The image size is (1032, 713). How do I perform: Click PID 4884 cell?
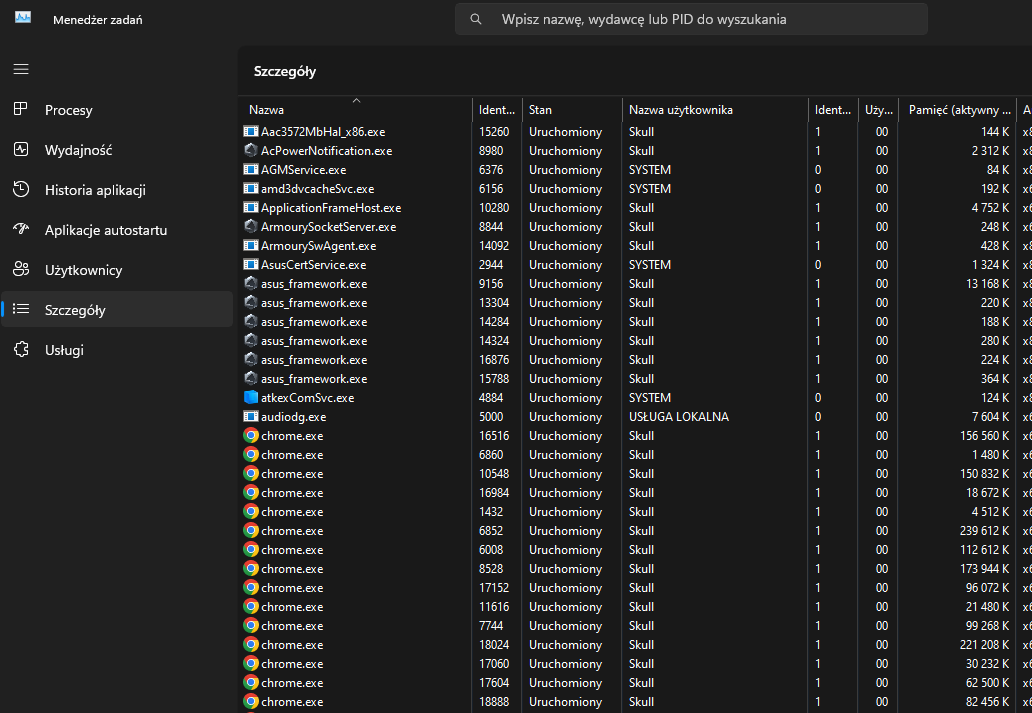[491, 398]
